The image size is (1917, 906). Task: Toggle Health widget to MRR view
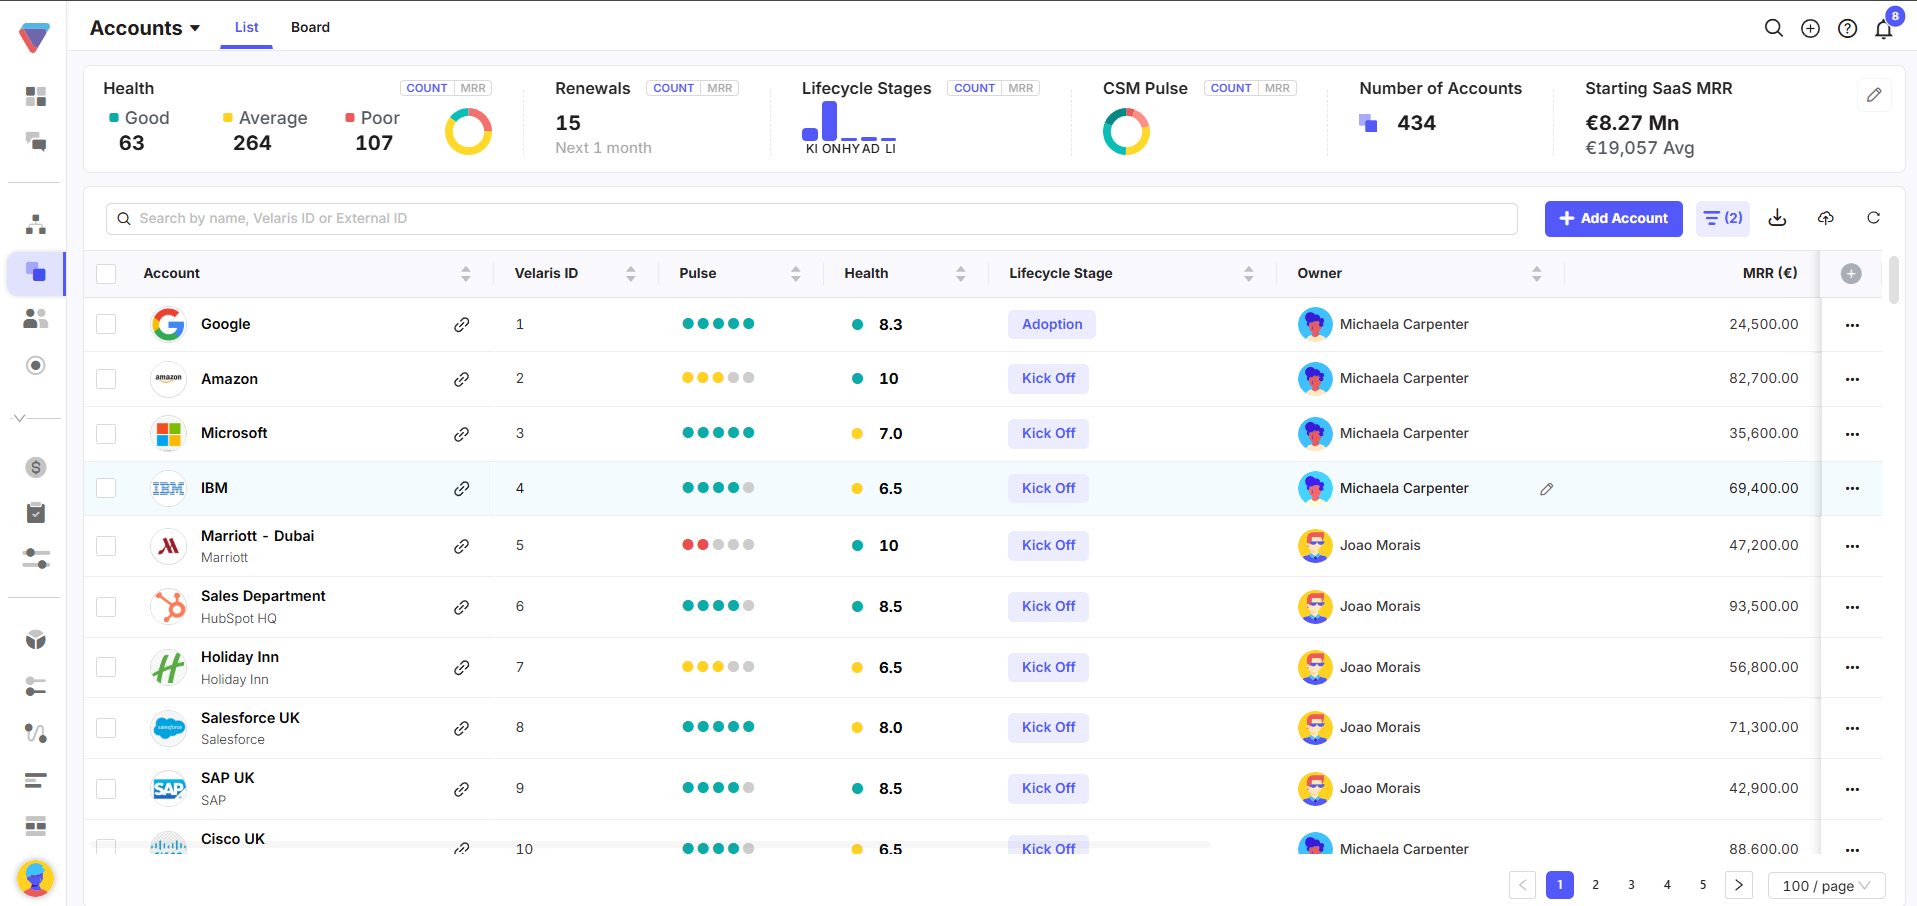tap(474, 88)
